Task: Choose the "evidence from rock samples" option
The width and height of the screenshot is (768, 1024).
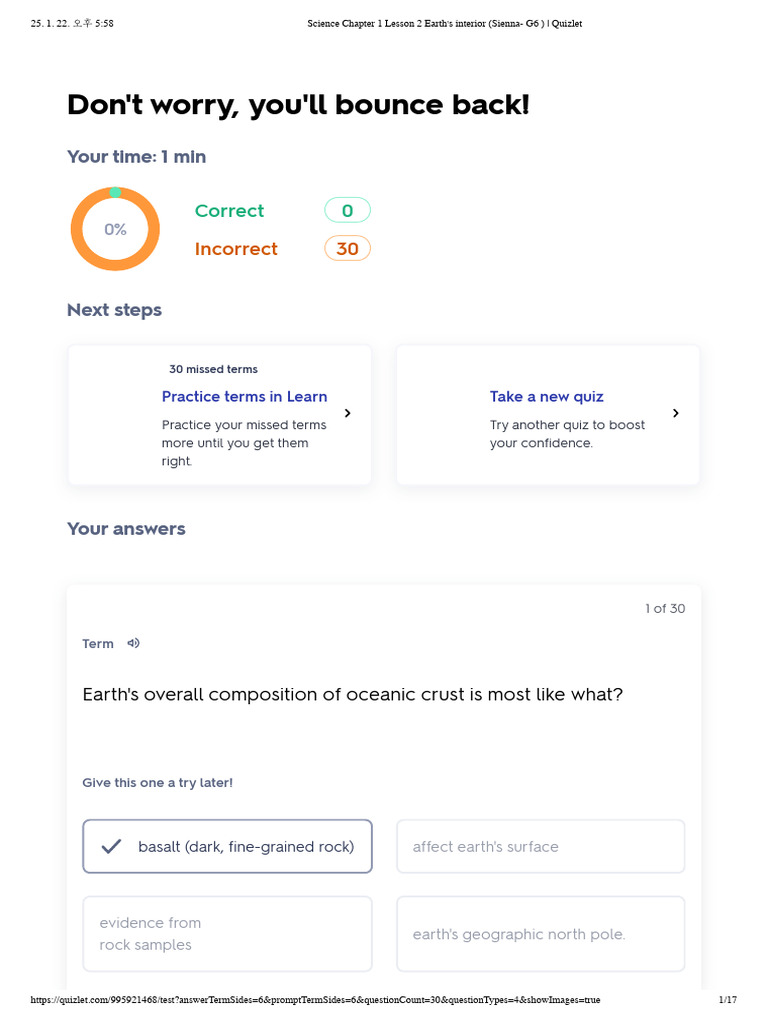Action: tap(227, 934)
